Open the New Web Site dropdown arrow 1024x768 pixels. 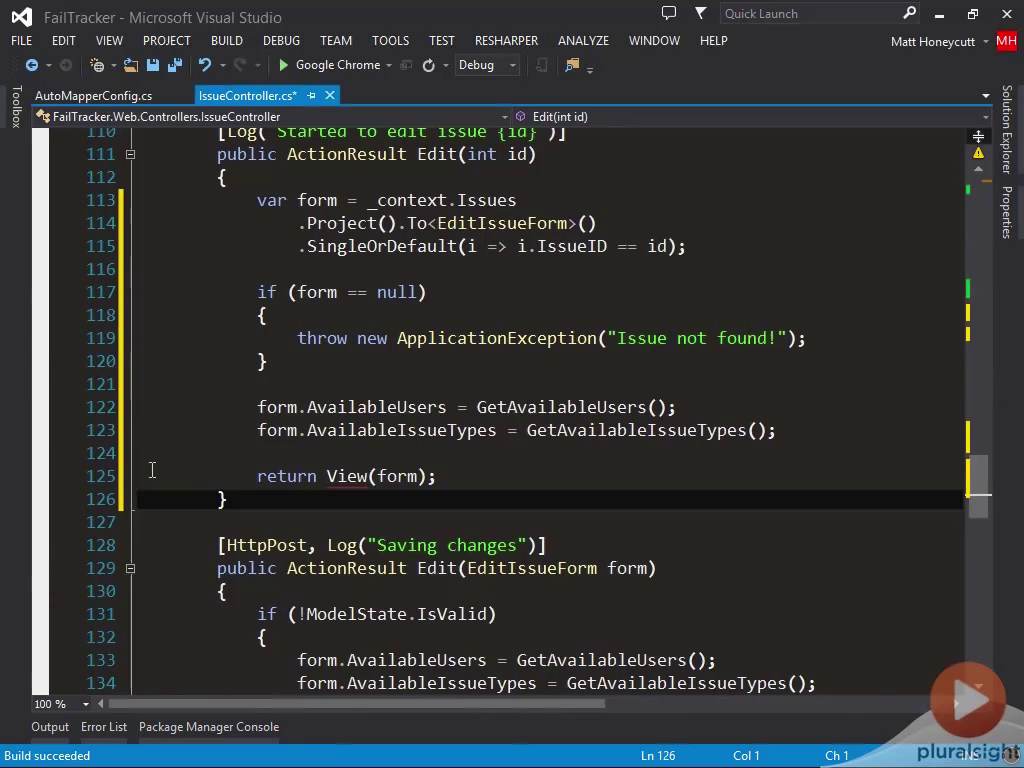114,65
